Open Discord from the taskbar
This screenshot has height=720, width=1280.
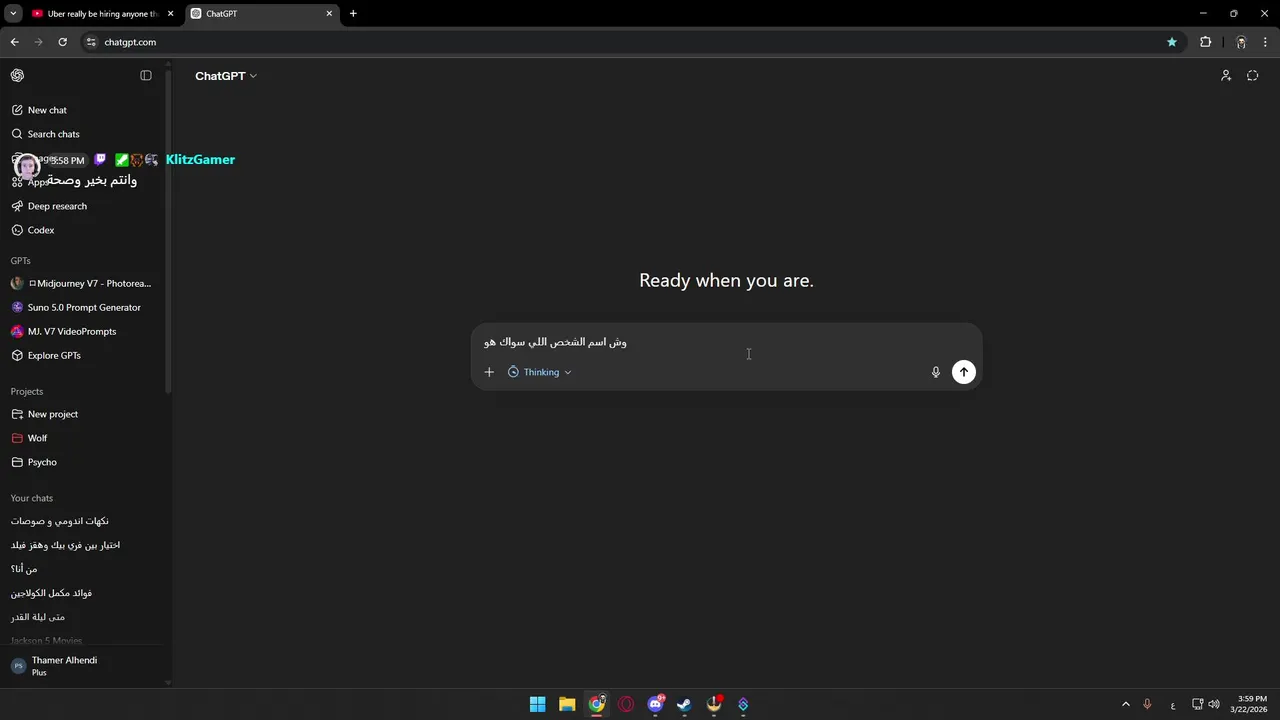coord(655,704)
